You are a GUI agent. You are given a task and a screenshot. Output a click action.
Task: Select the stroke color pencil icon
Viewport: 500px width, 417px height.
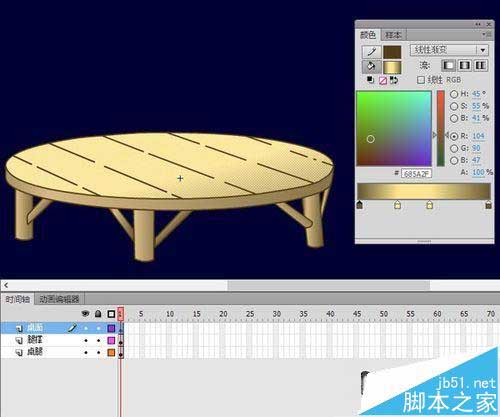[x=371, y=52]
